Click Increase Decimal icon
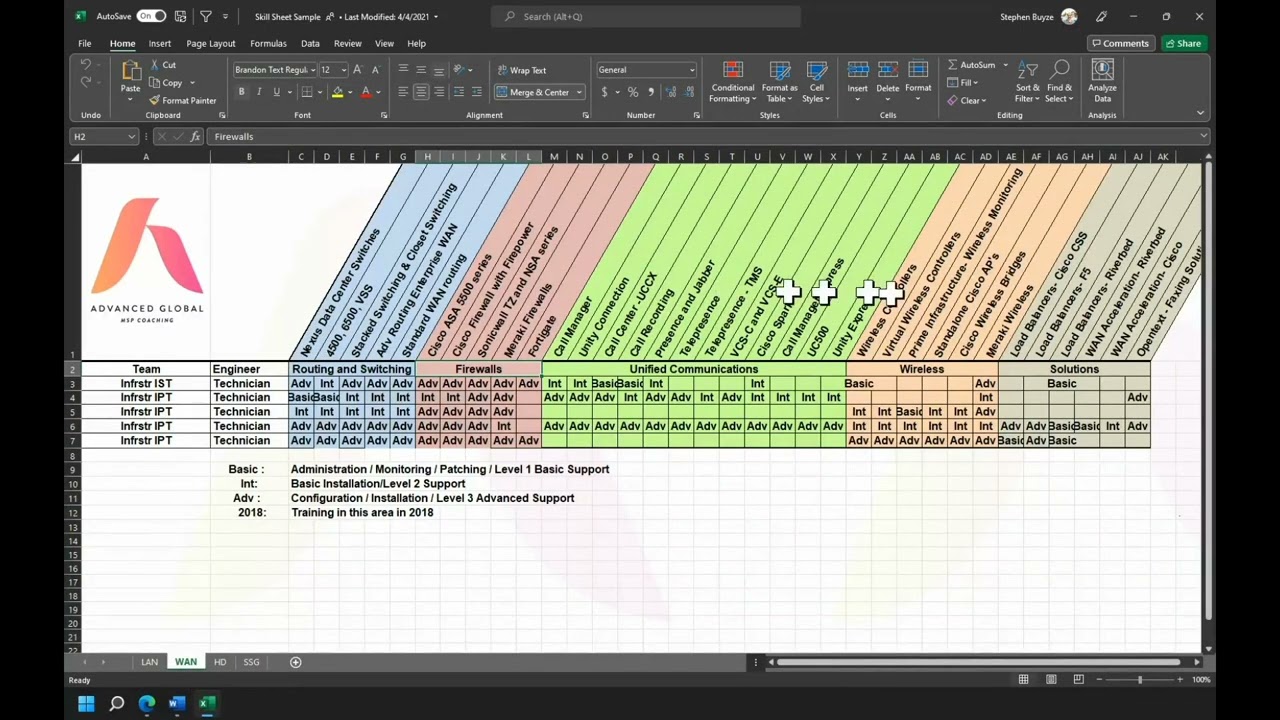The image size is (1280, 720). point(669,92)
